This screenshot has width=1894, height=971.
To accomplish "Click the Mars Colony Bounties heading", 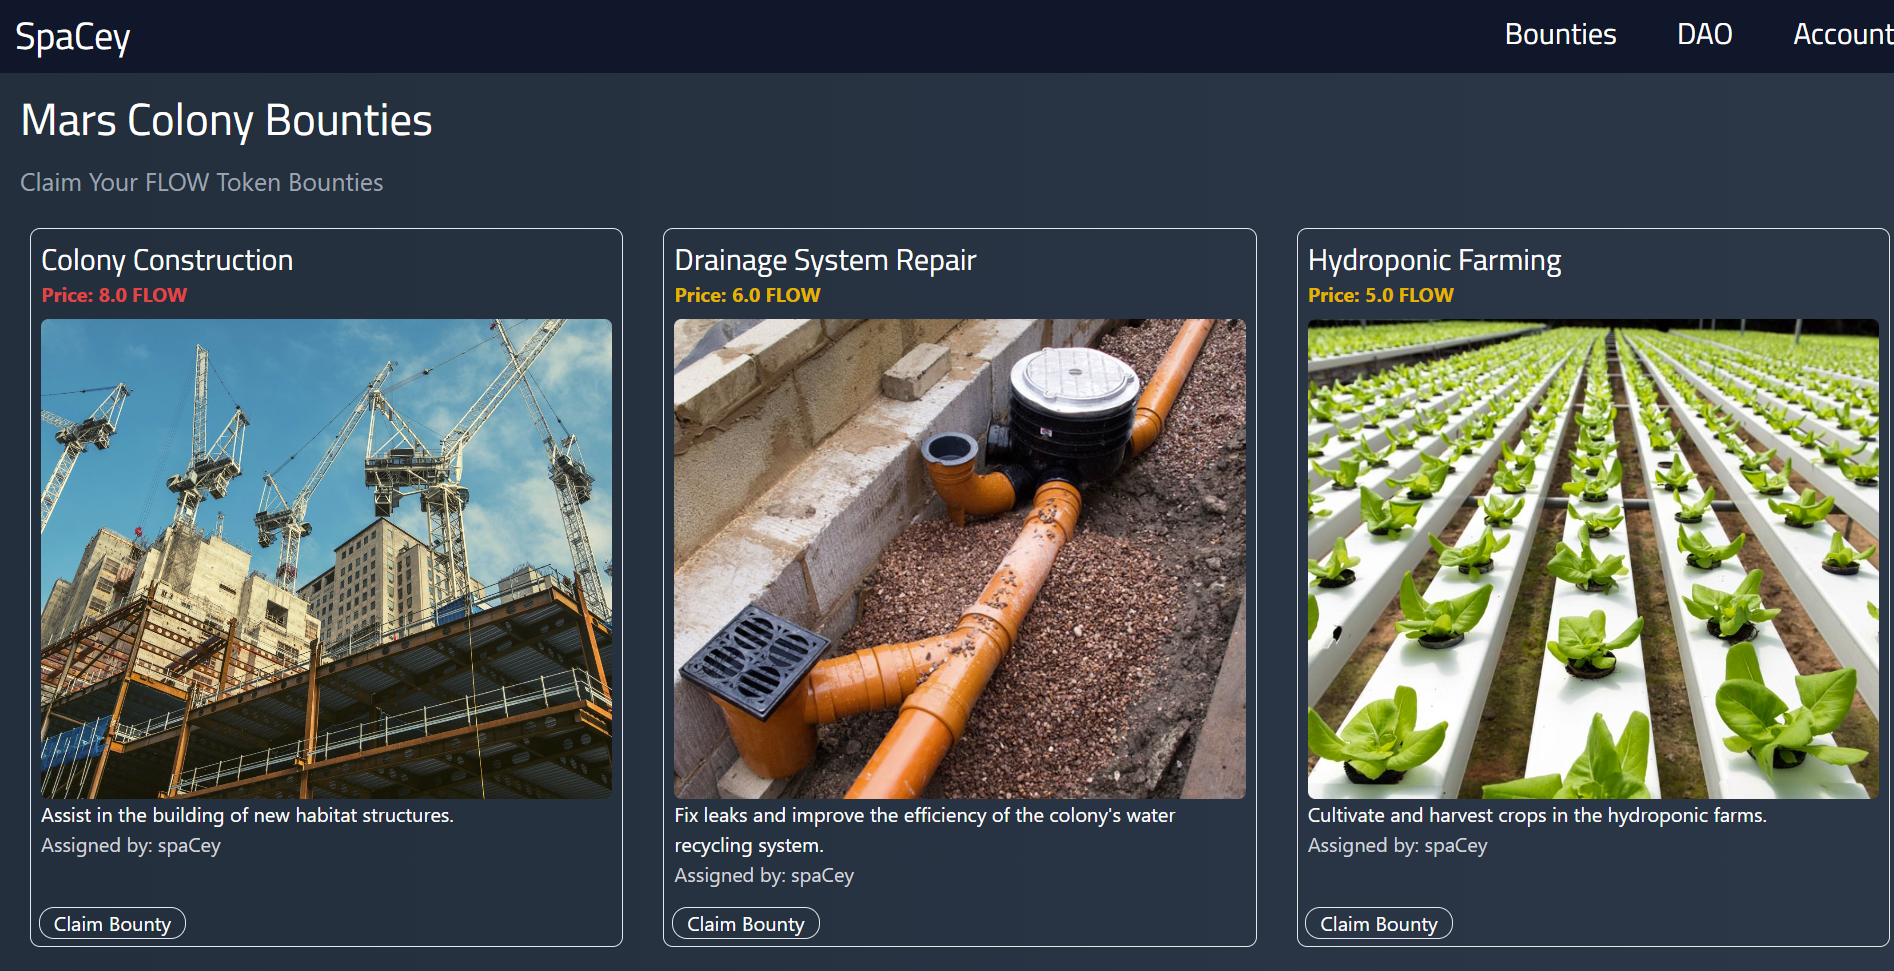I will click(x=227, y=120).
